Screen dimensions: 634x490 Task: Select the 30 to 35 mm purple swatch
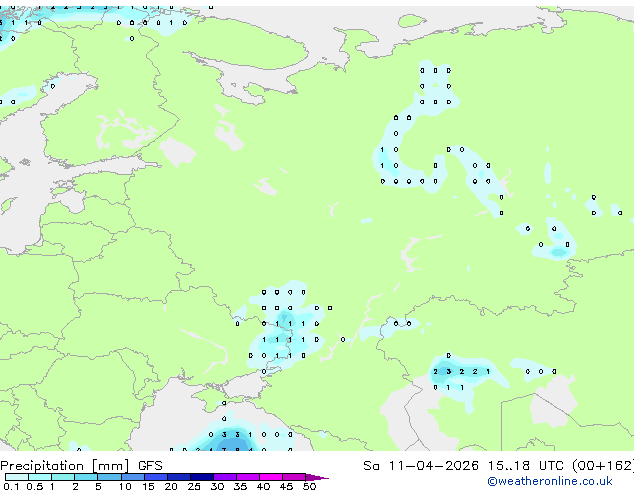[x=225, y=477]
